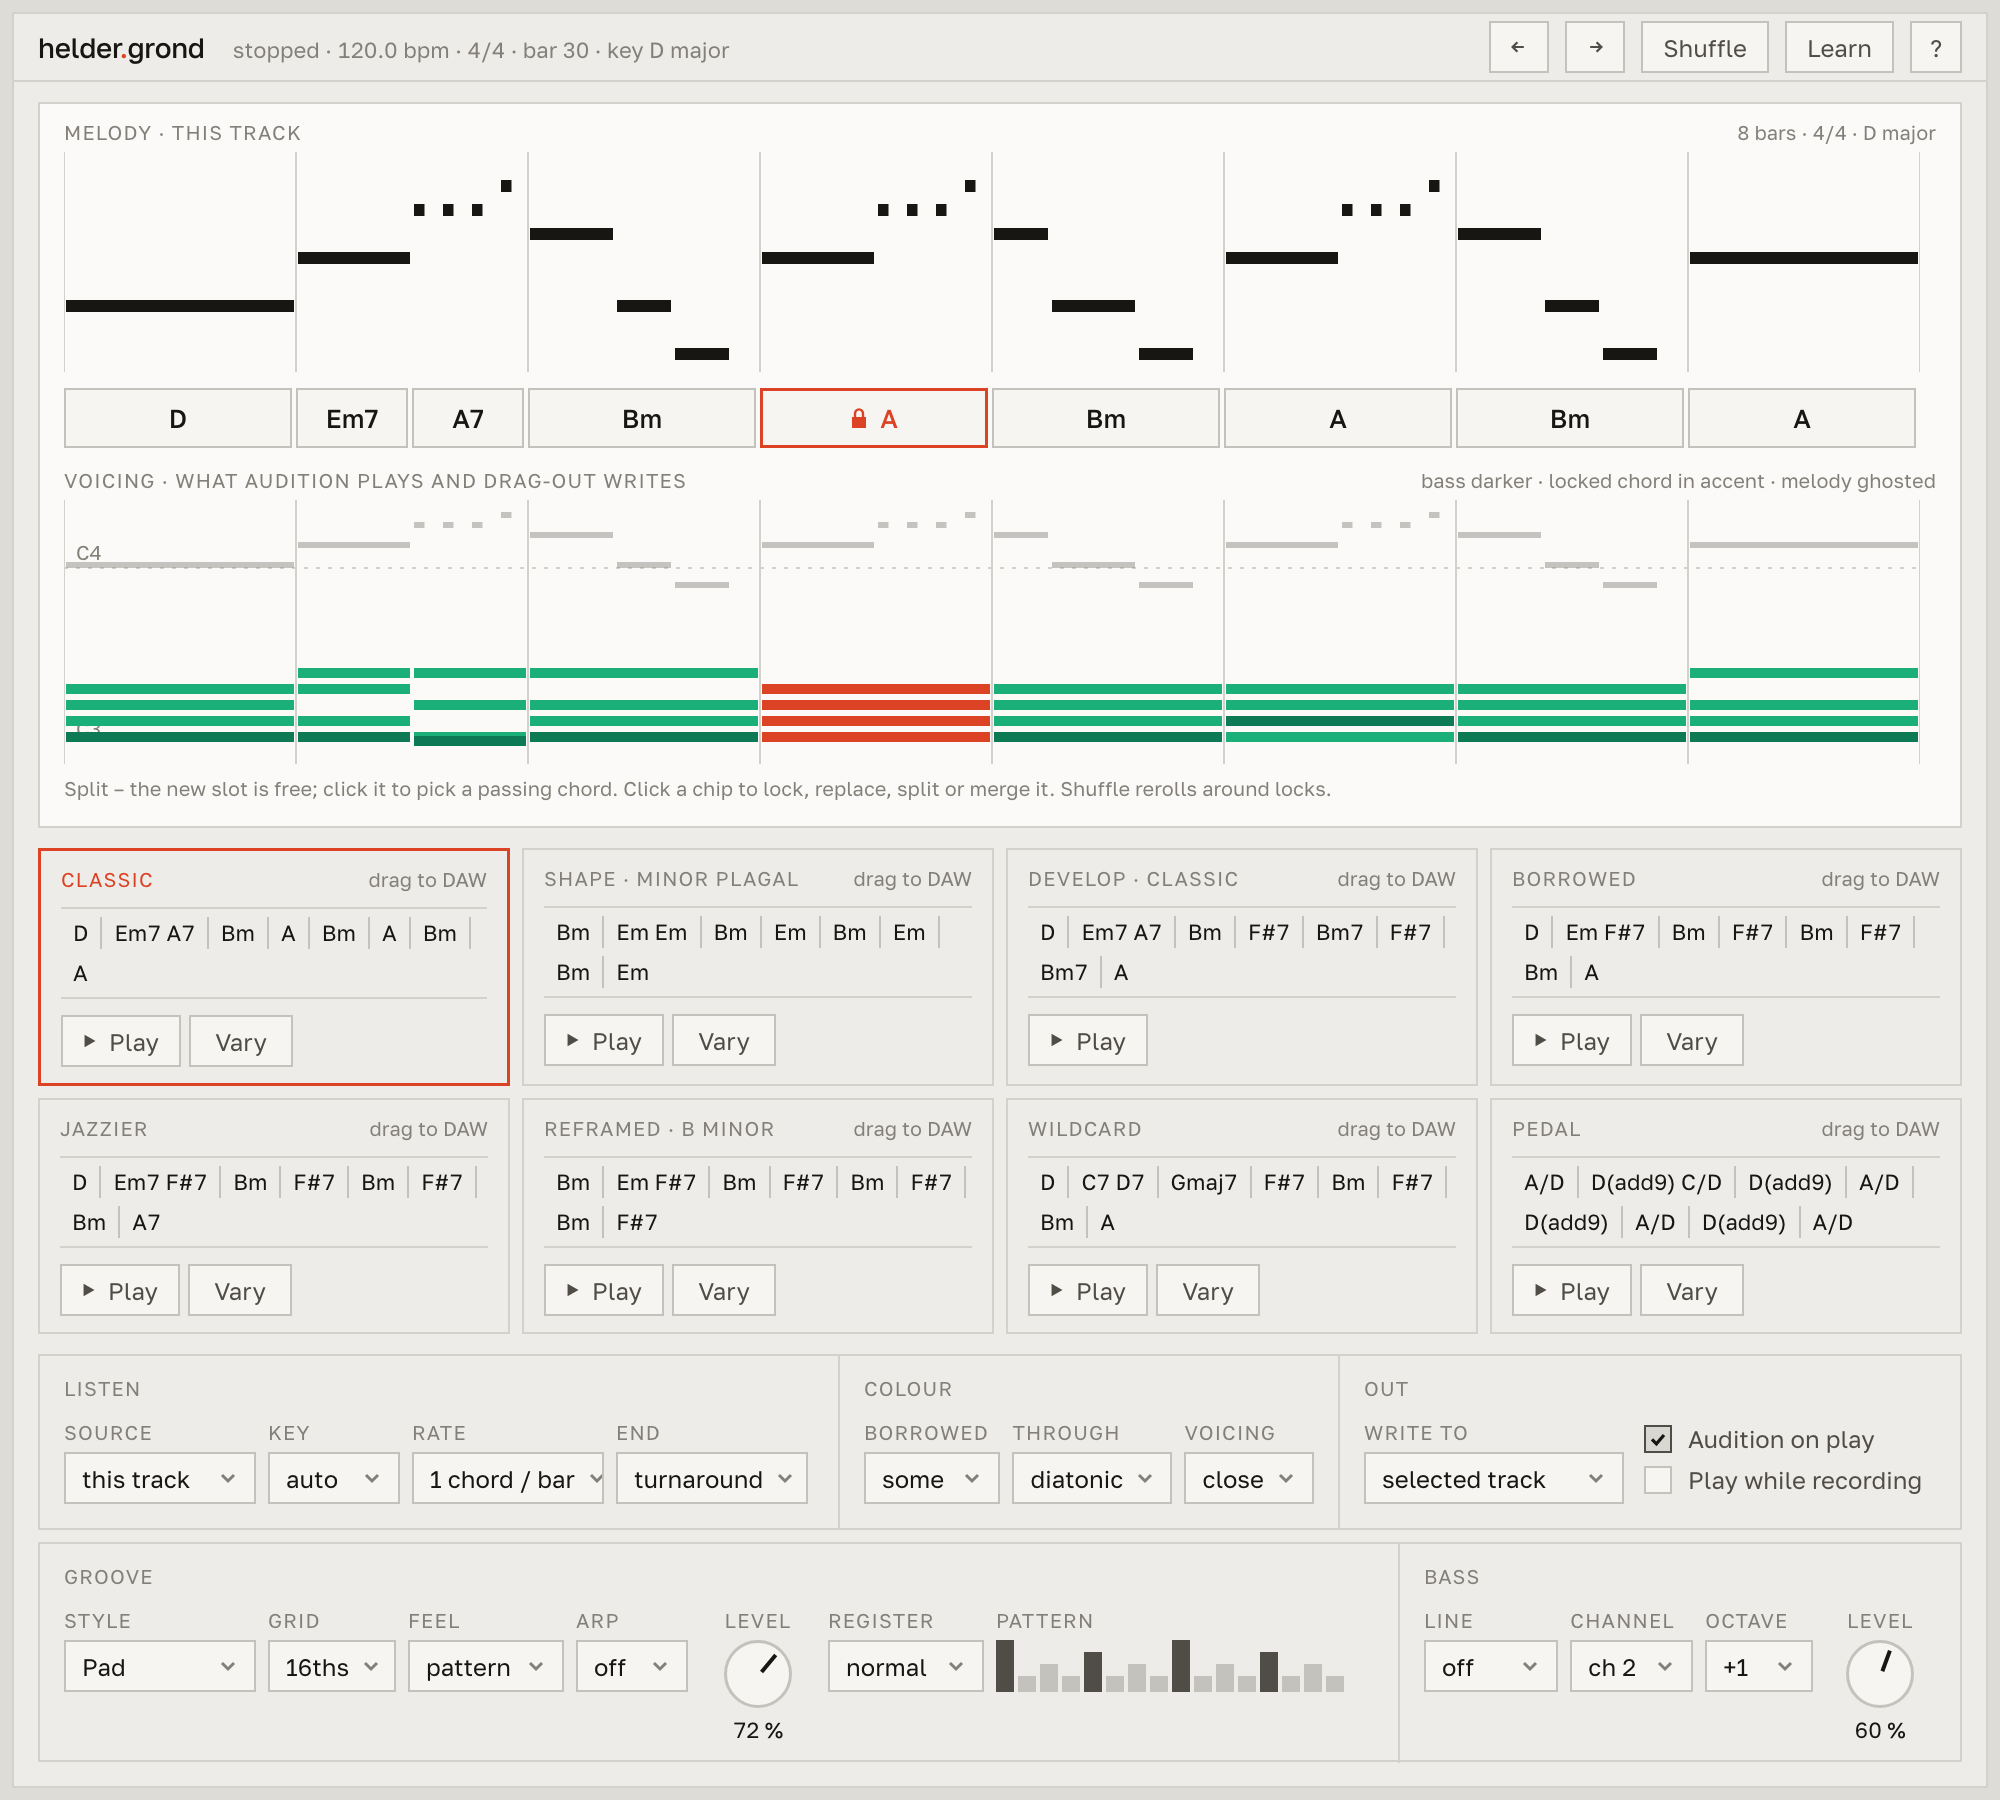Viewport: 2000px width, 1800px height.
Task: Open the Key dropdown set to auto
Action: 334,1479
